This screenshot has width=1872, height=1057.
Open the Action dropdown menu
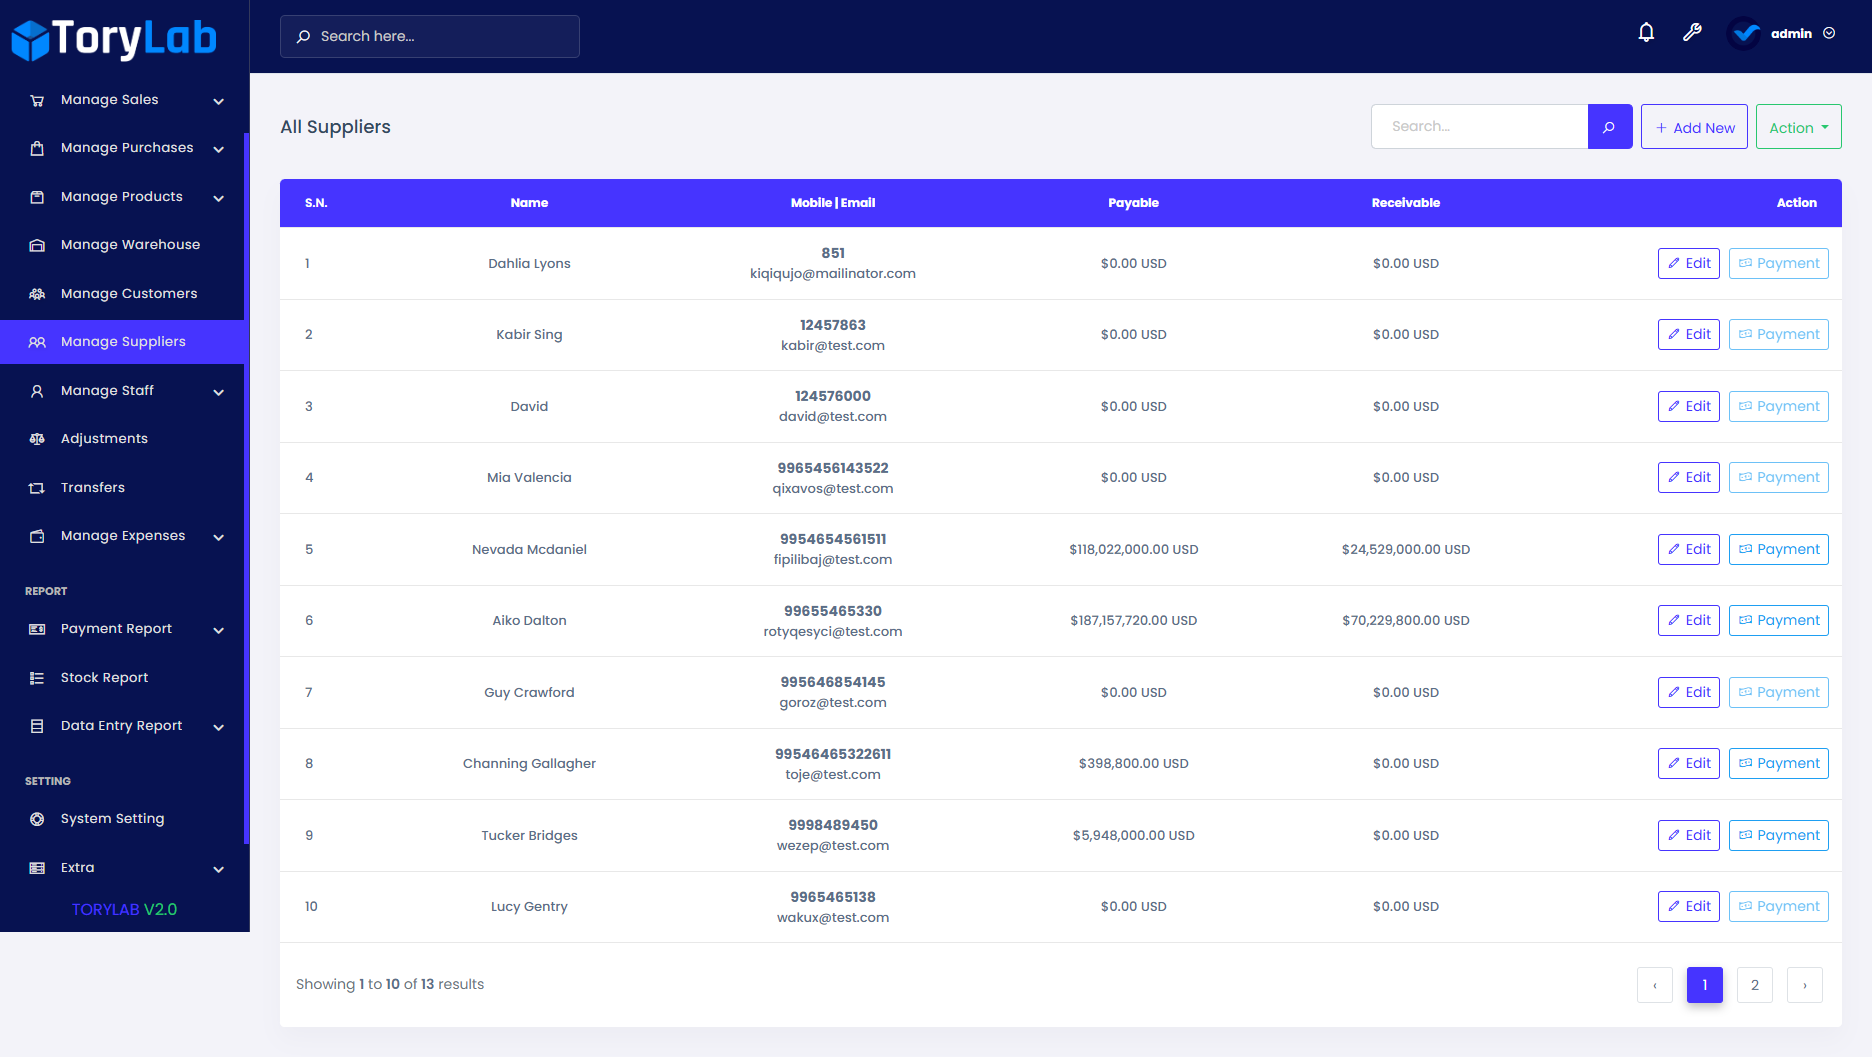point(1797,126)
